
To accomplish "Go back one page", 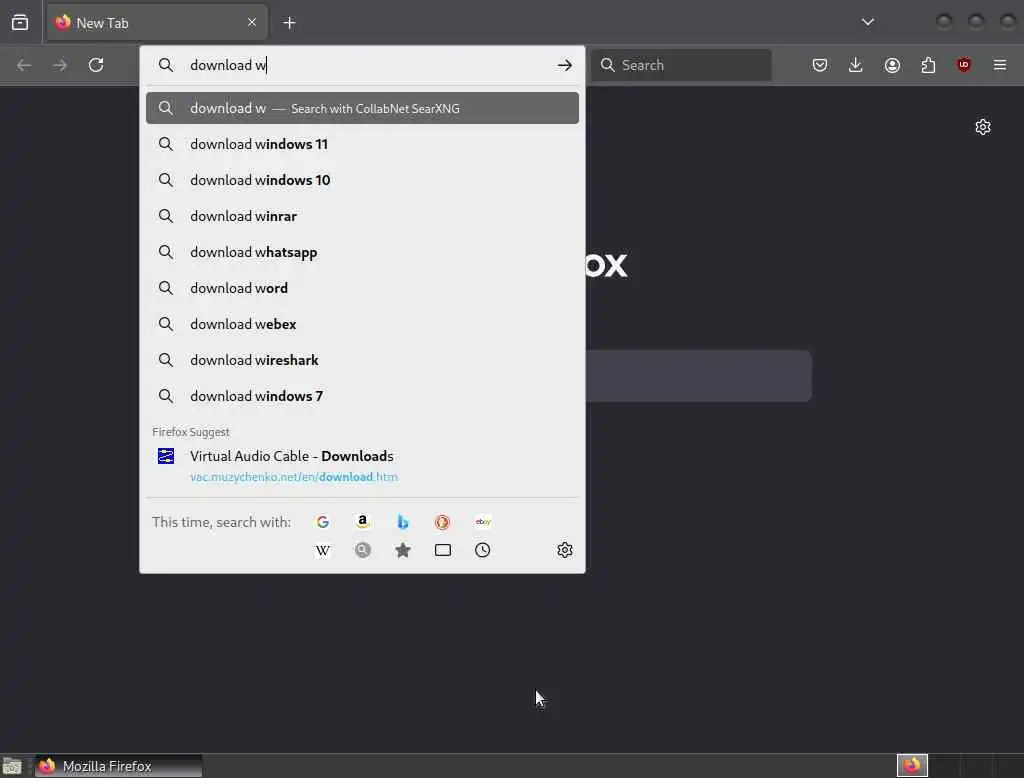I will (x=24, y=65).
